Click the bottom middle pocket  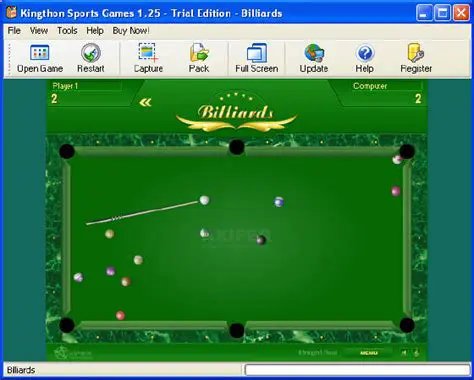pyautogui.click(x=237, y=330)
